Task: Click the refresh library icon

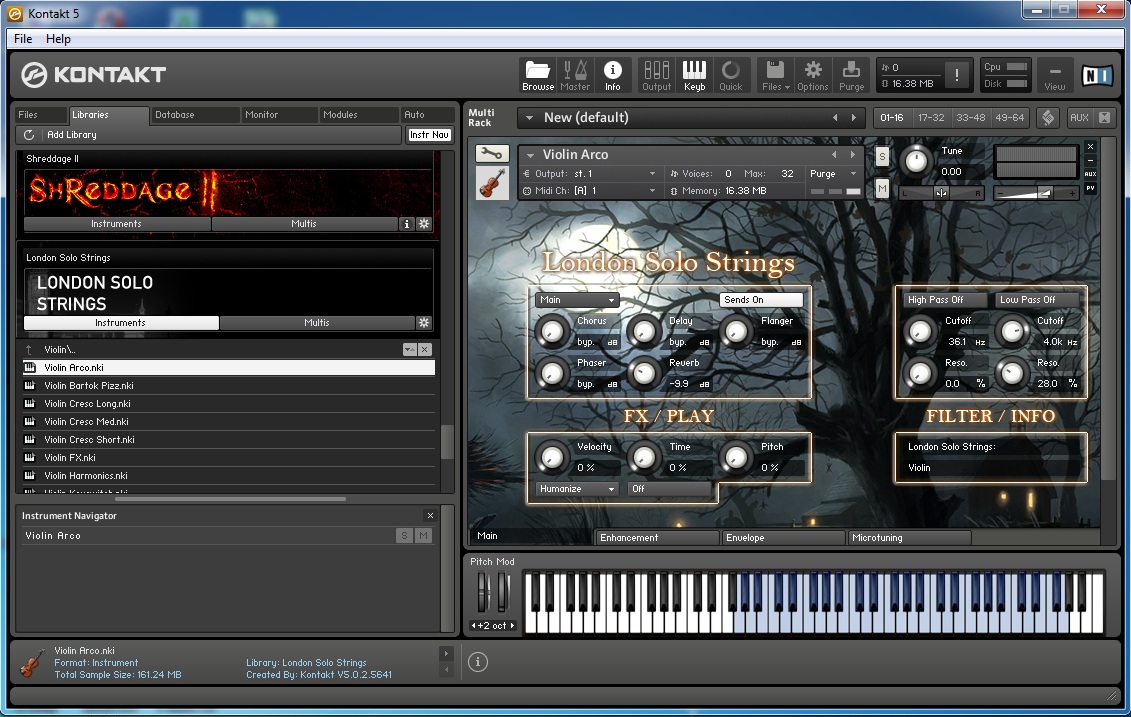Action: tap(29, 135)
